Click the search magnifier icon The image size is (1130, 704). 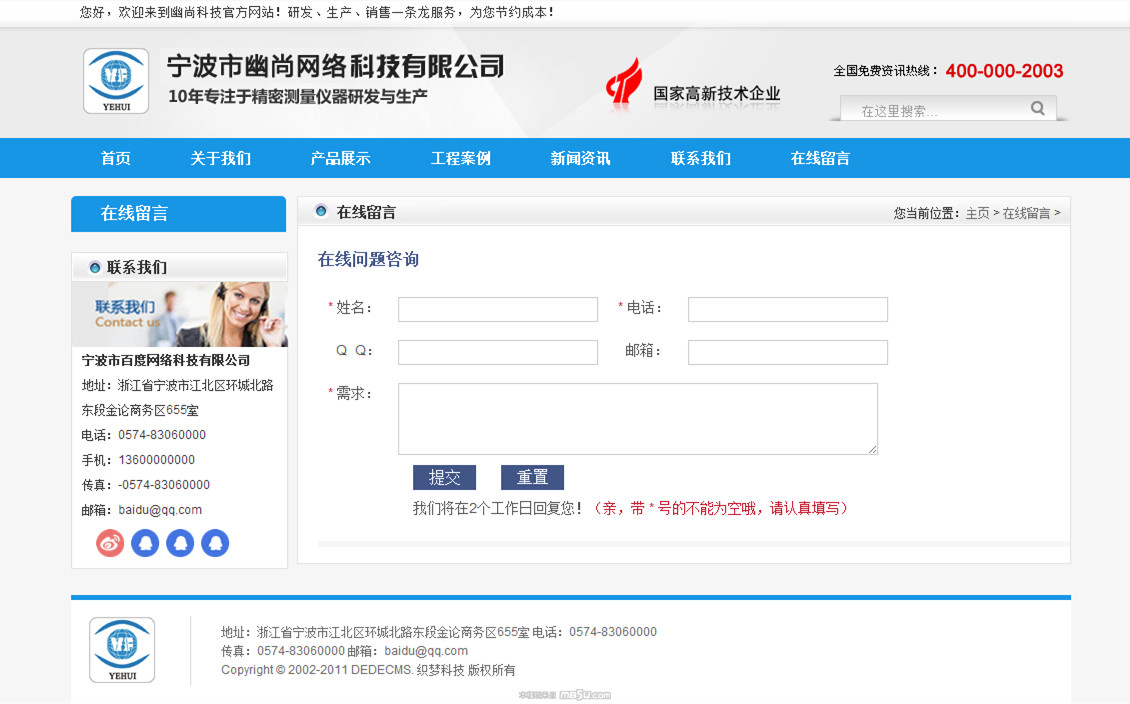coord(1038,109)
